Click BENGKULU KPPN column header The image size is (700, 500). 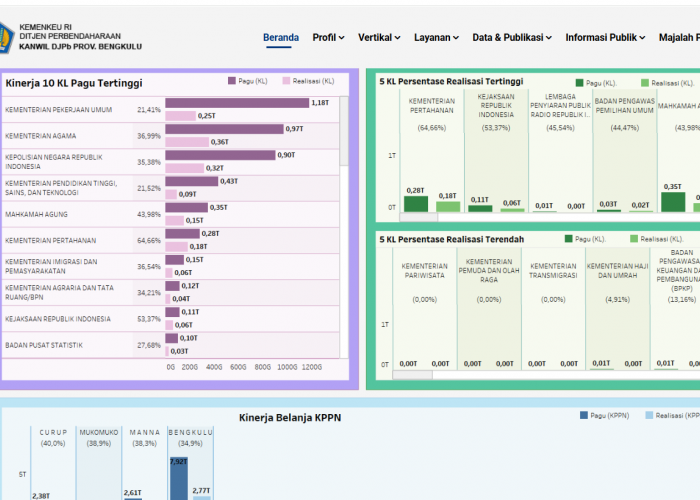(191, 433)
